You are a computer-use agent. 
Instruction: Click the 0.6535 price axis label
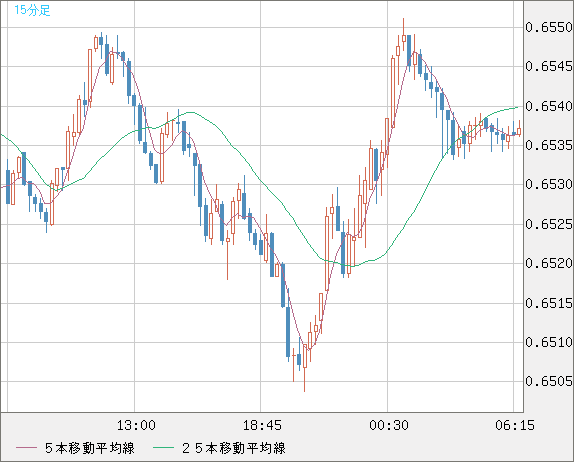click(x=549, y=145)
